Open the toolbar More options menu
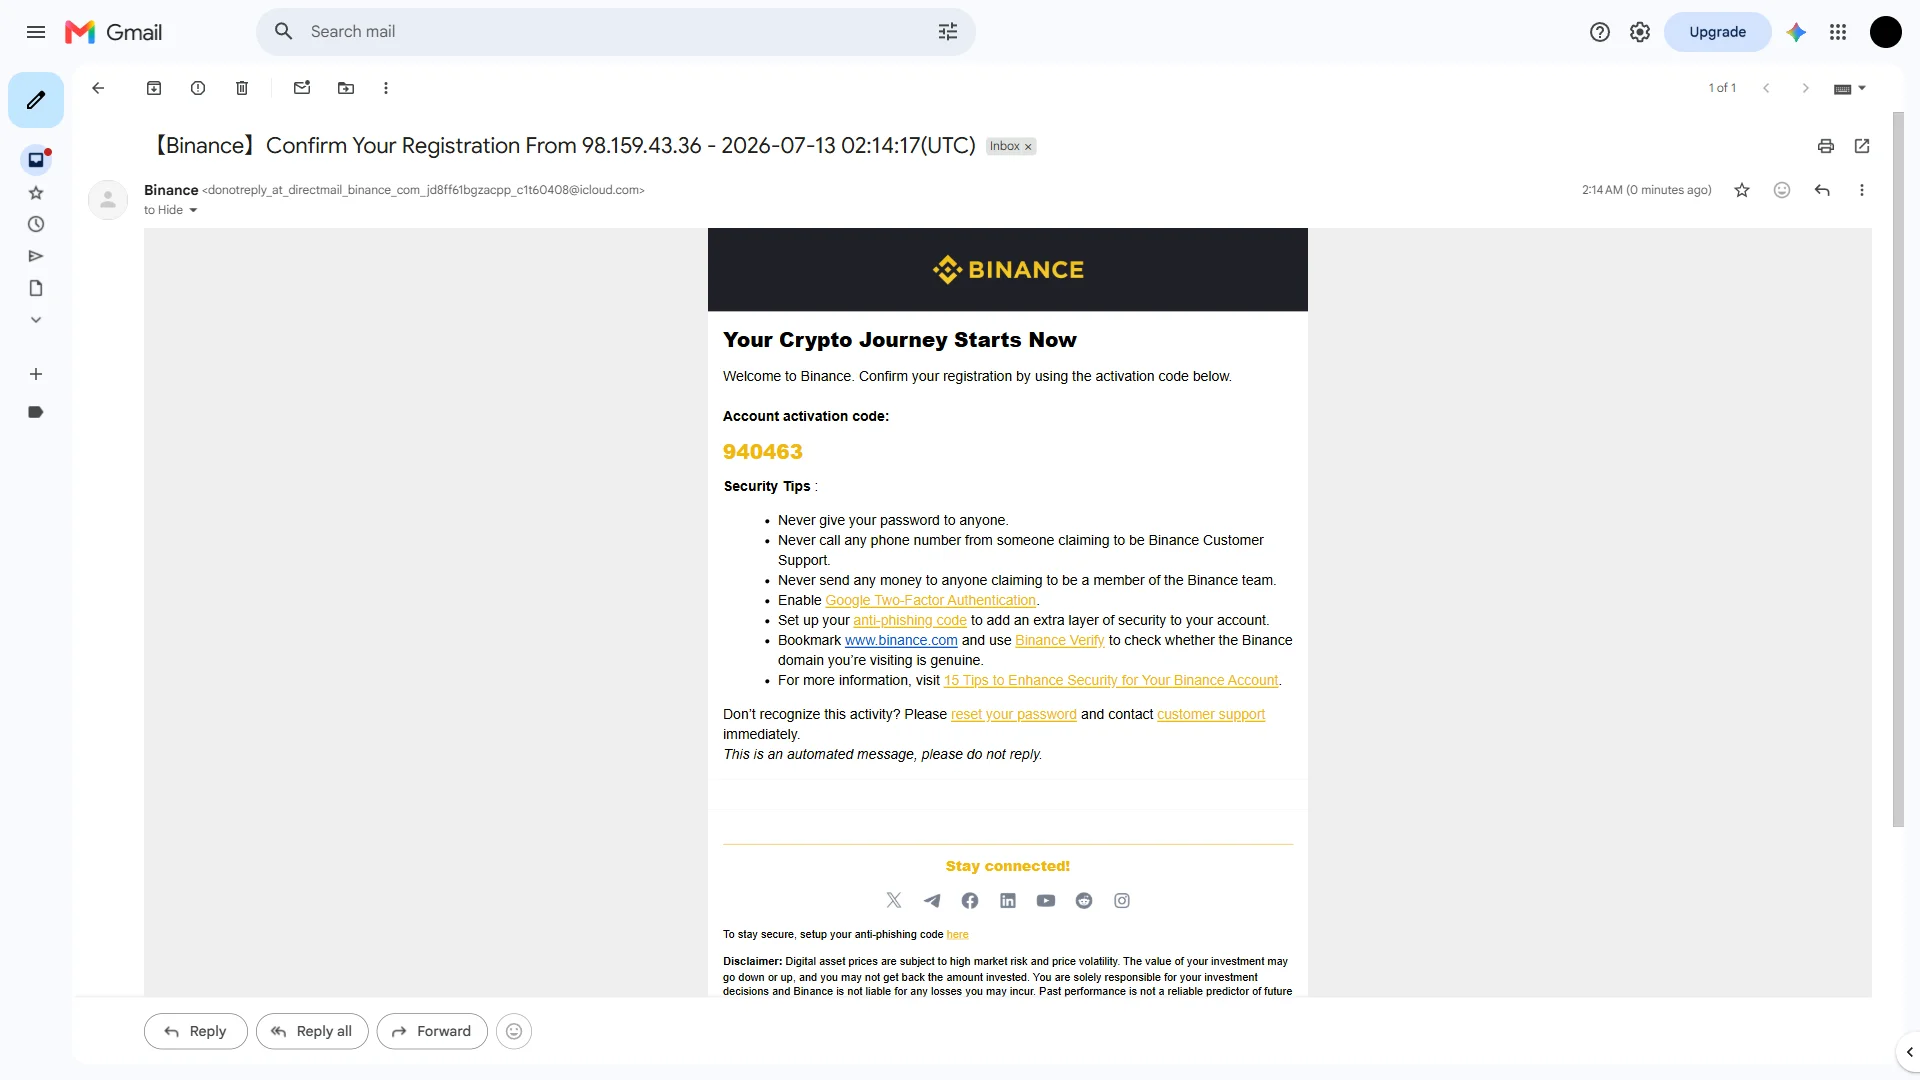The width and height of the screenshot is (1920, 1080). (x=386, y=88)
